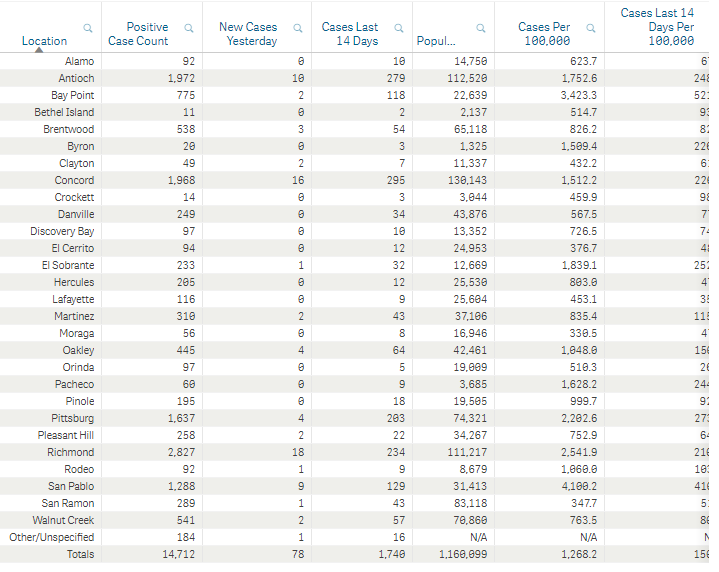Open search icon for New Cases Yesterday
This screenshot has width=719, height=572.
pos(298,28)
